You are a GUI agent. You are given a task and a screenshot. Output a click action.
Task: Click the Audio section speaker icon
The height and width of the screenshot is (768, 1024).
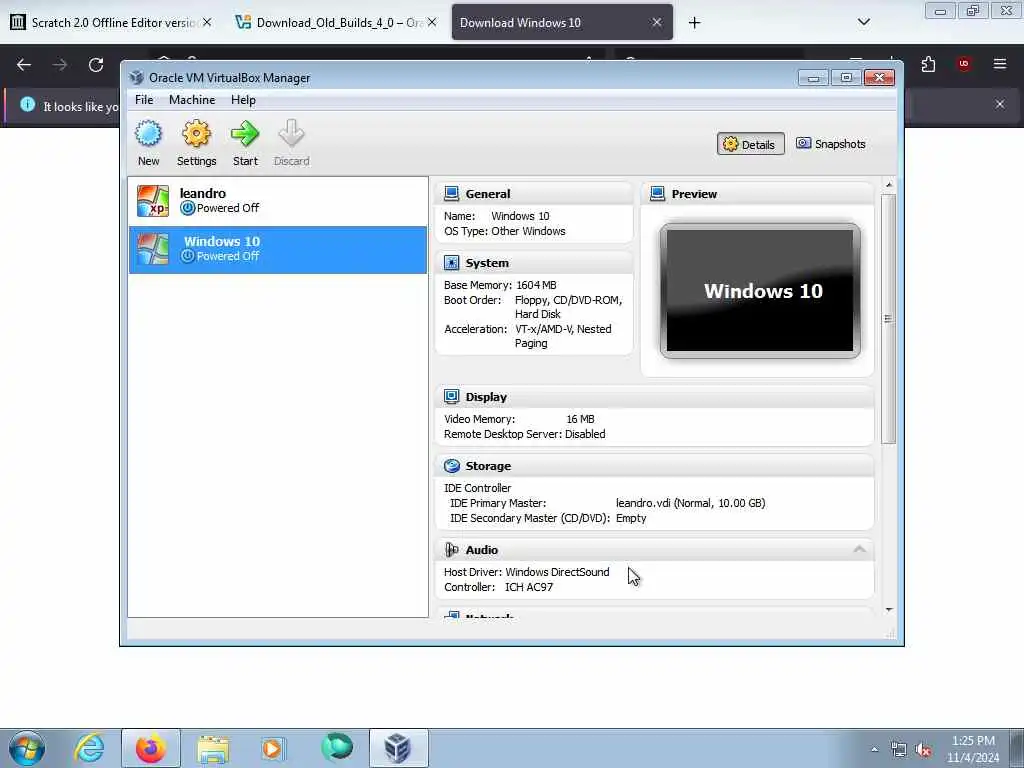(451, 550)
